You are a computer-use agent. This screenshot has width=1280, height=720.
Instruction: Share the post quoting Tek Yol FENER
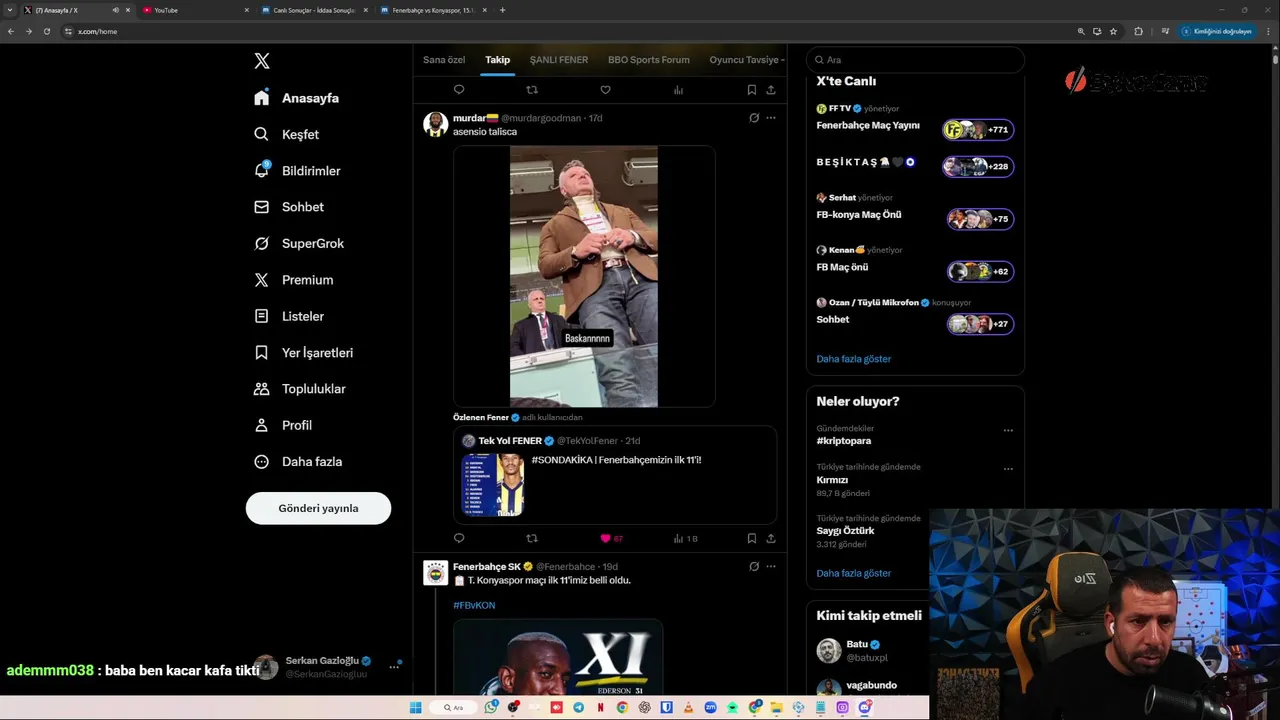[x=771, y=538]
